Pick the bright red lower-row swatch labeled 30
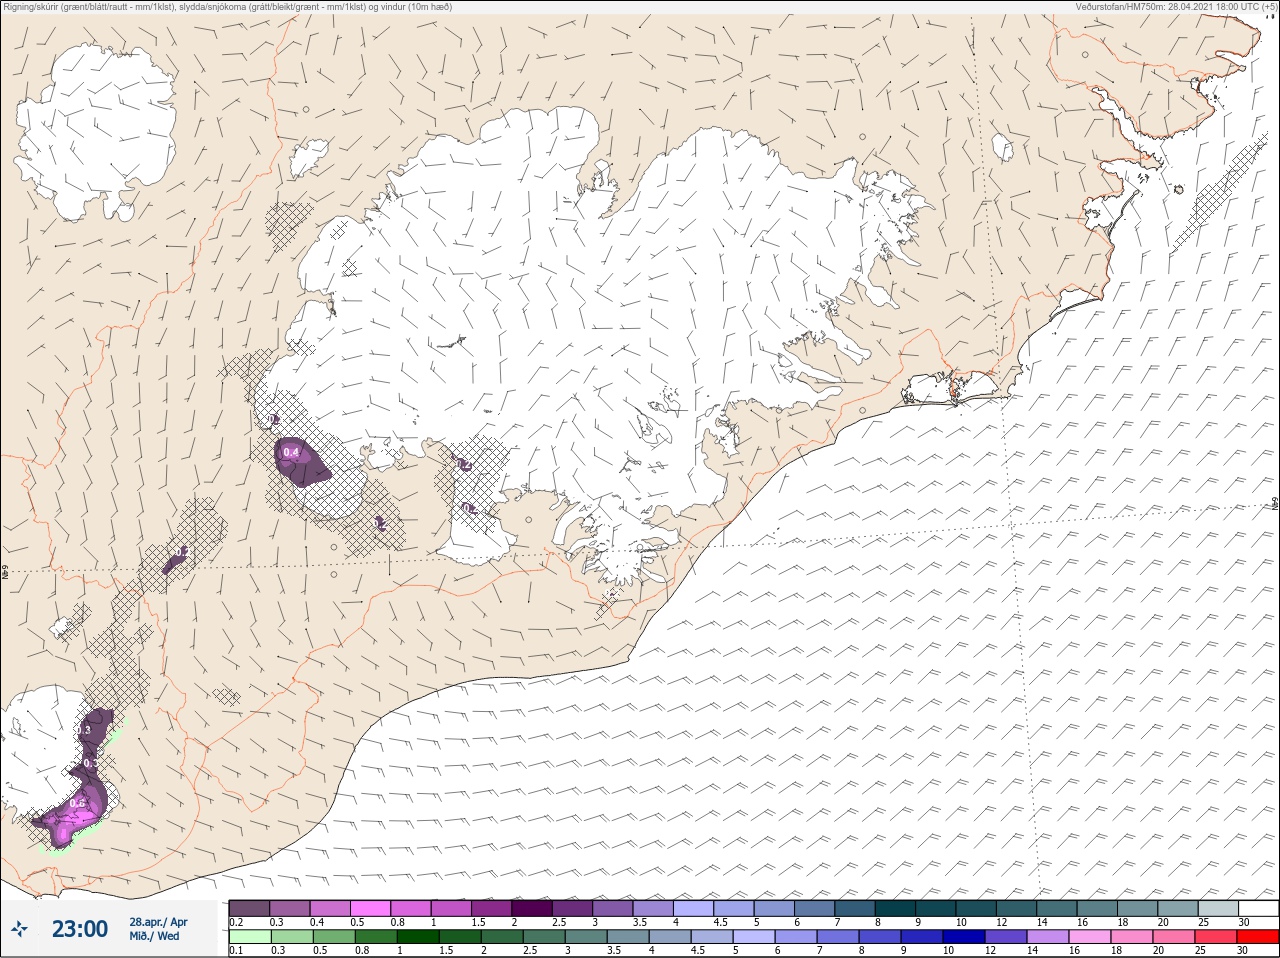This screenshot has height=958, width=1280. pyautogui.click(x=1258, y=937)
